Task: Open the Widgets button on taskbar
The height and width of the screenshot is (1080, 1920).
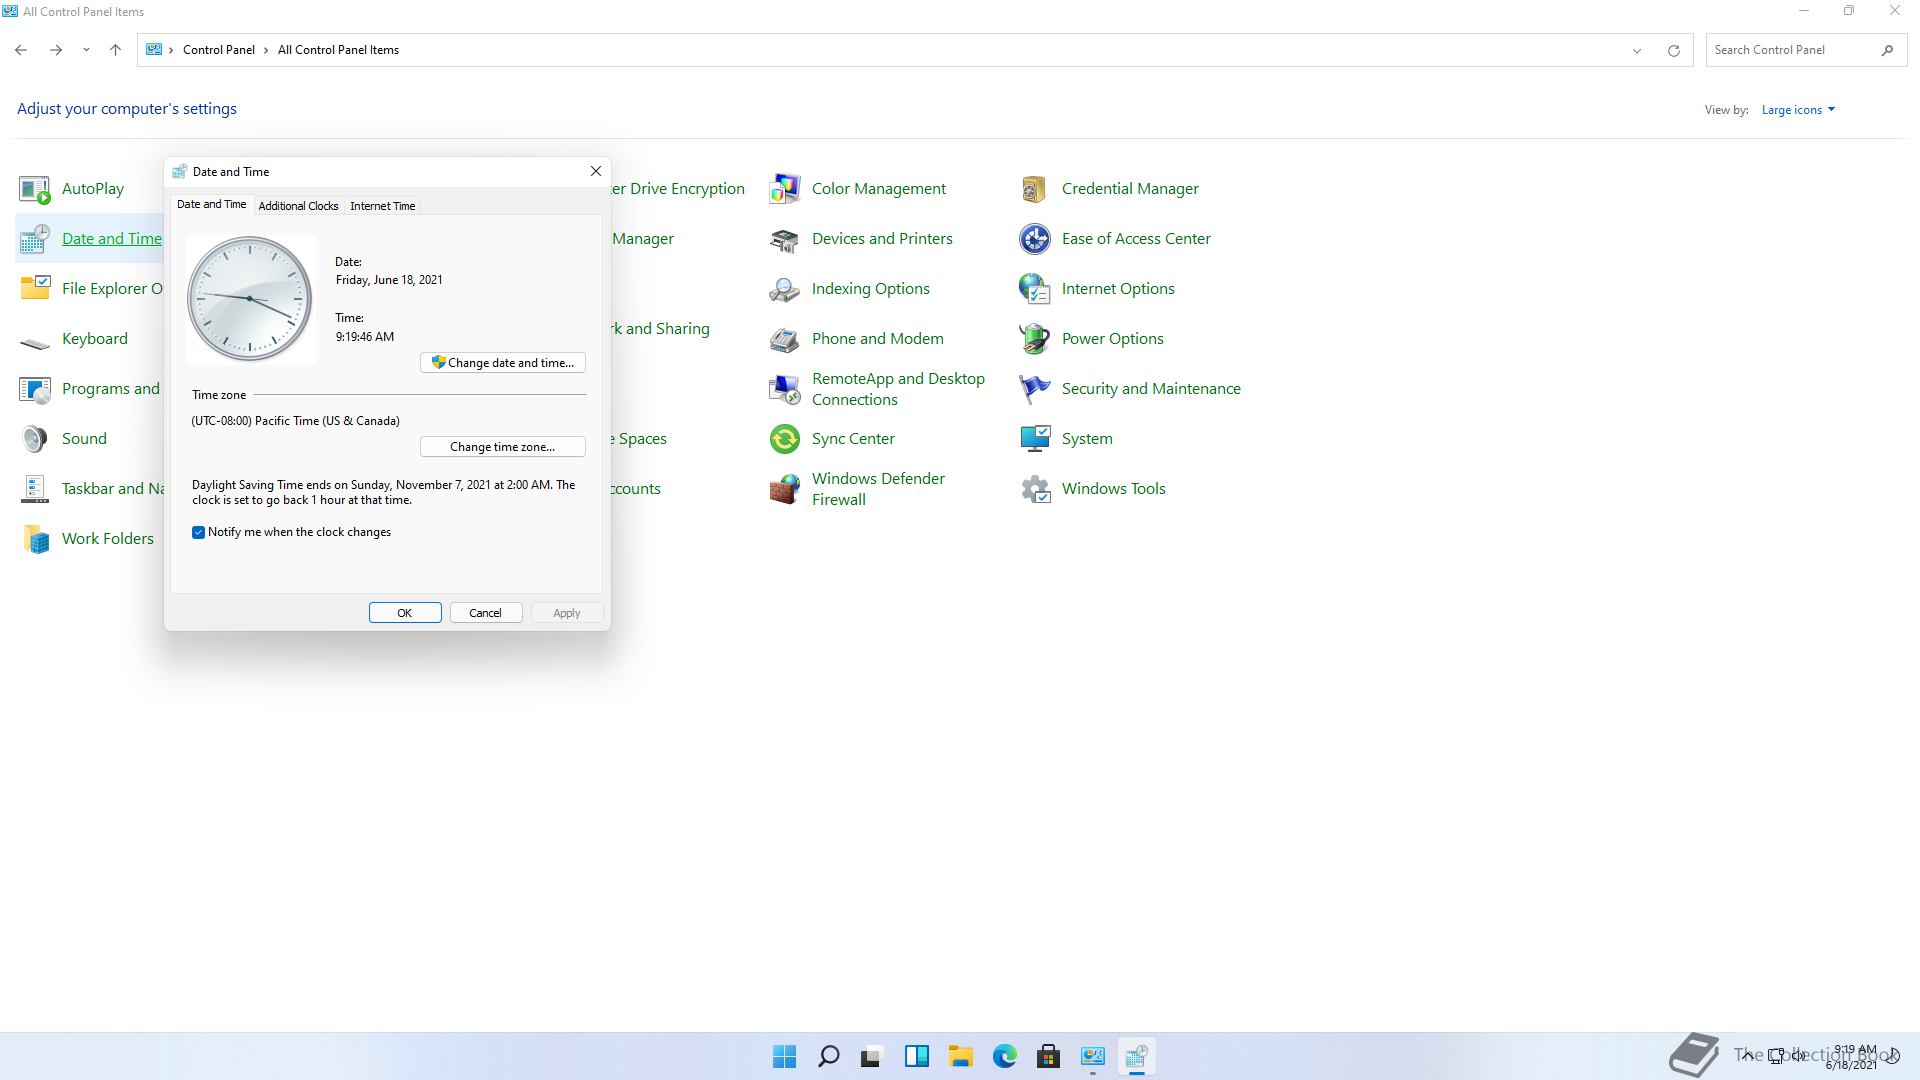Action: point(917,1056)
